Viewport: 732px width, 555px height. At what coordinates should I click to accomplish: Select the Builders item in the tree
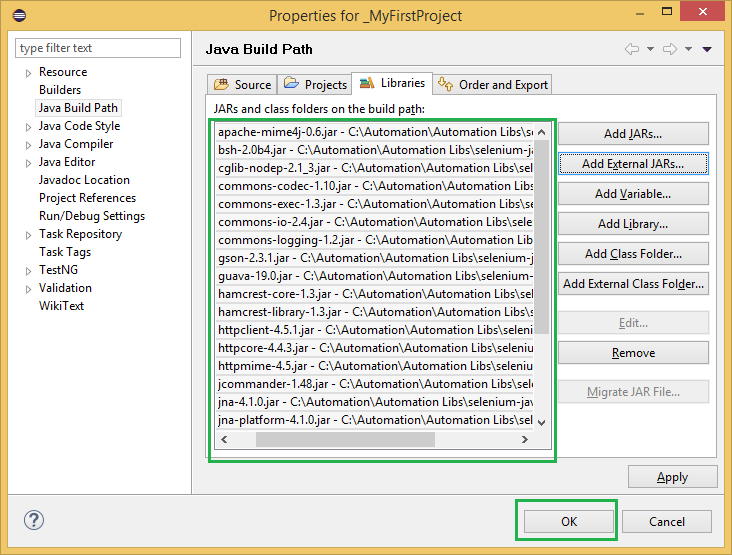[x=60, y=90]
